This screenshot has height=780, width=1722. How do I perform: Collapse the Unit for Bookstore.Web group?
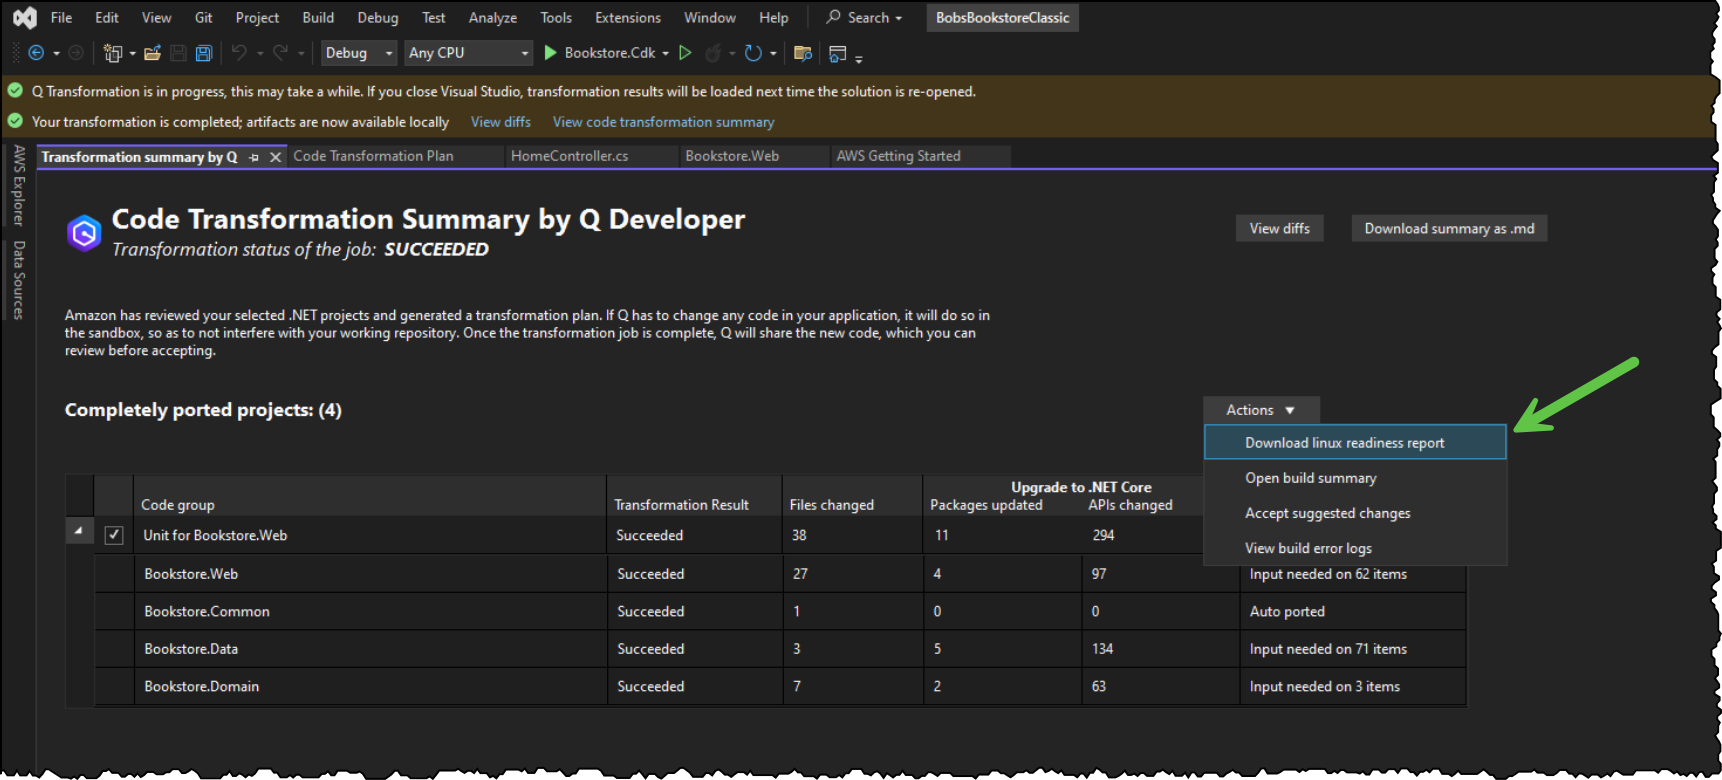tap(78, 530)
